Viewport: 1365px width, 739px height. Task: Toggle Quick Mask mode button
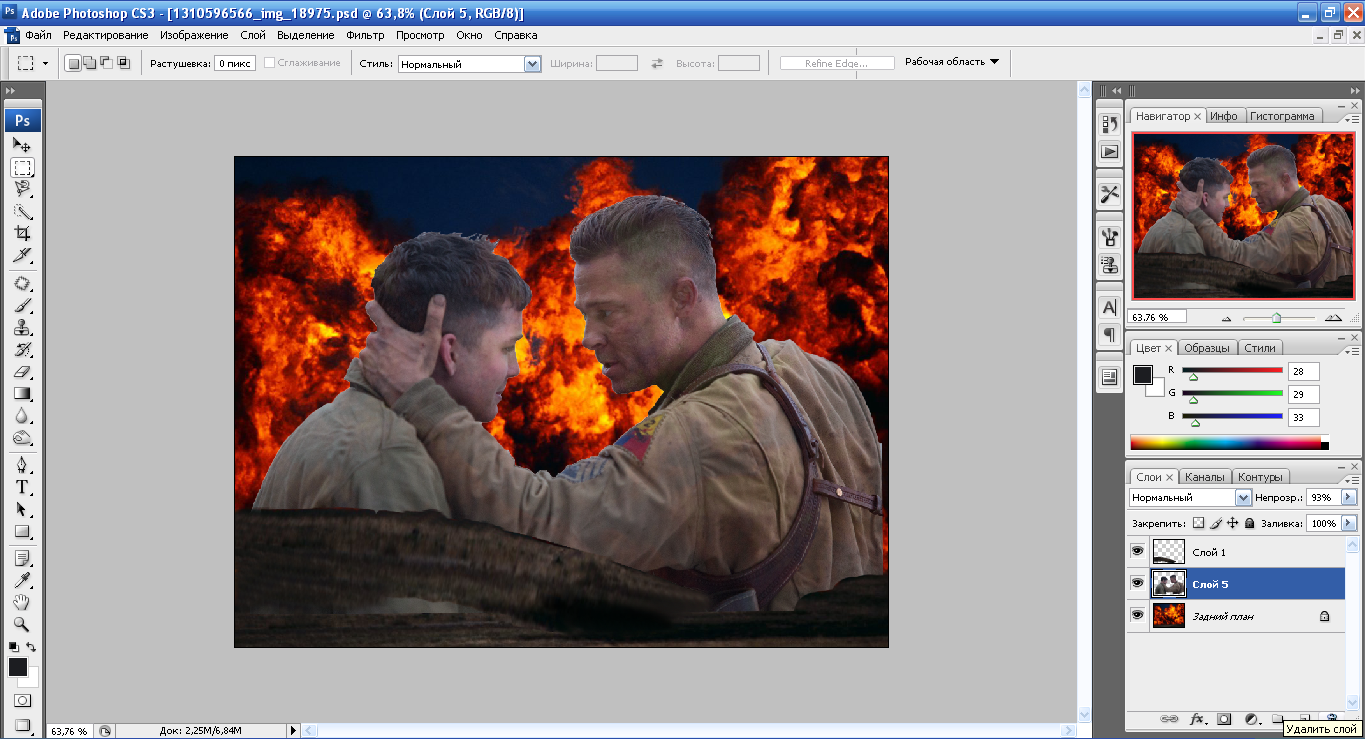click(x=22, y=701)
